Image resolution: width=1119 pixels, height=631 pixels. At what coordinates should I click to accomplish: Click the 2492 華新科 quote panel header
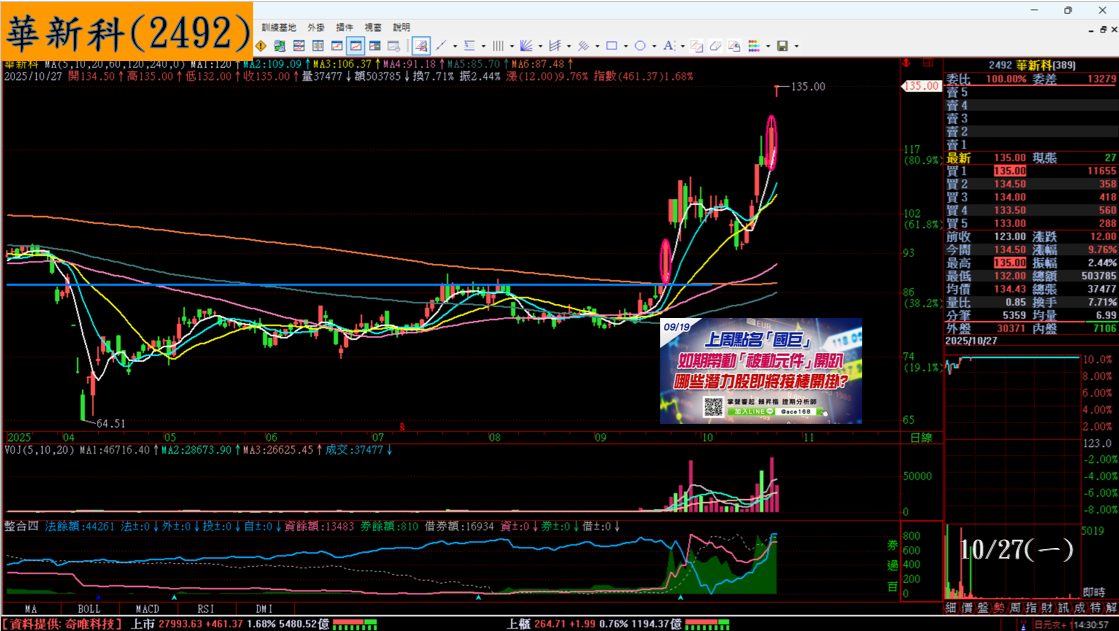point(1032,65)
